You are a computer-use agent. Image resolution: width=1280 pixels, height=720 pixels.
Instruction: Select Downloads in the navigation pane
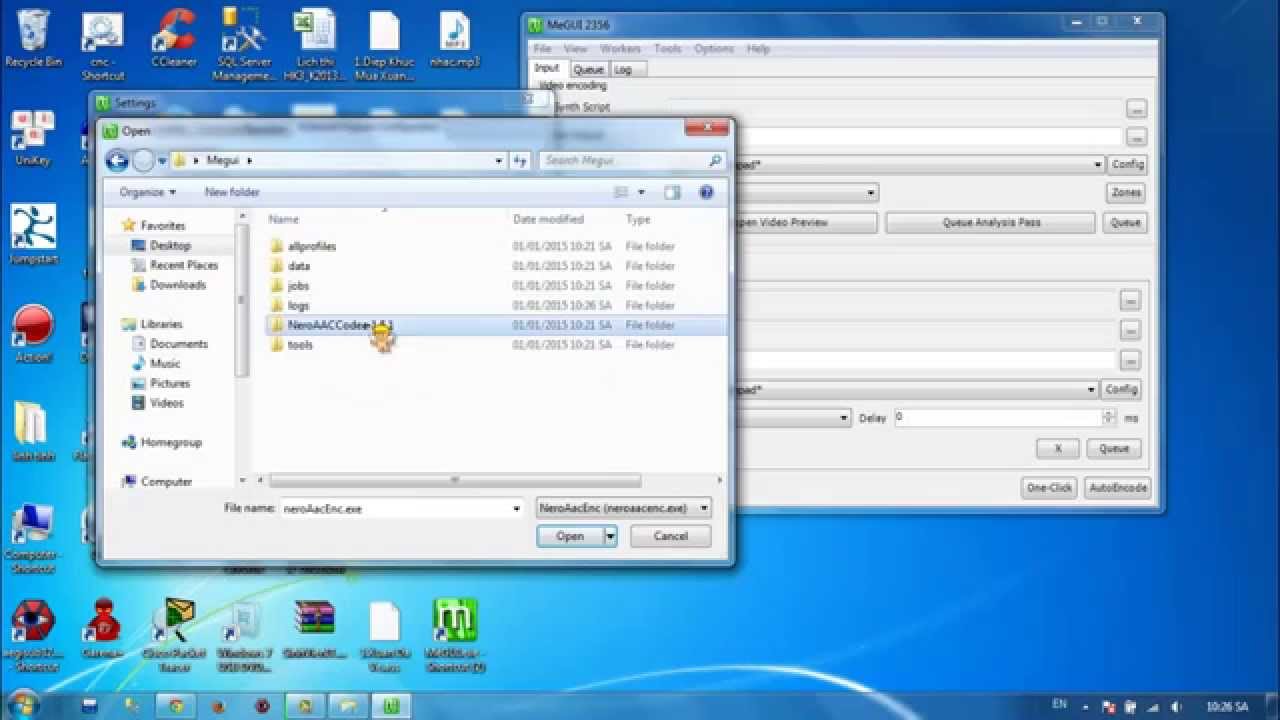pos(177,285)
